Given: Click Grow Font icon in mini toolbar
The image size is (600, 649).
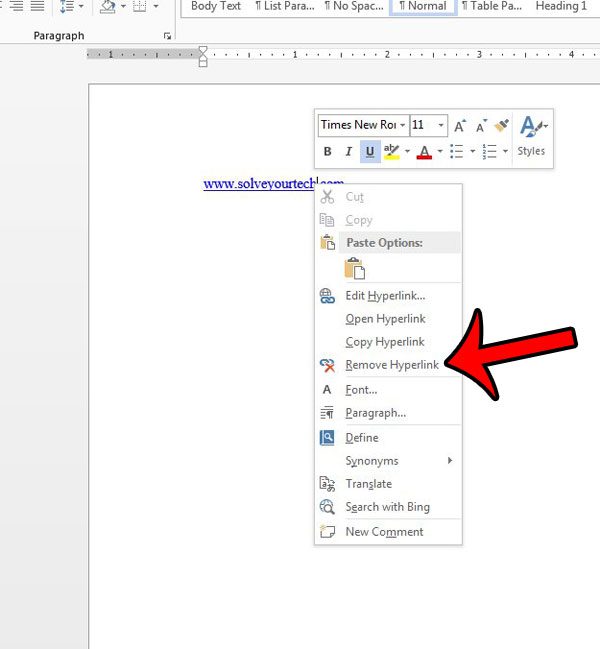Looking at the screenshot, I should (x=459, y=126).
